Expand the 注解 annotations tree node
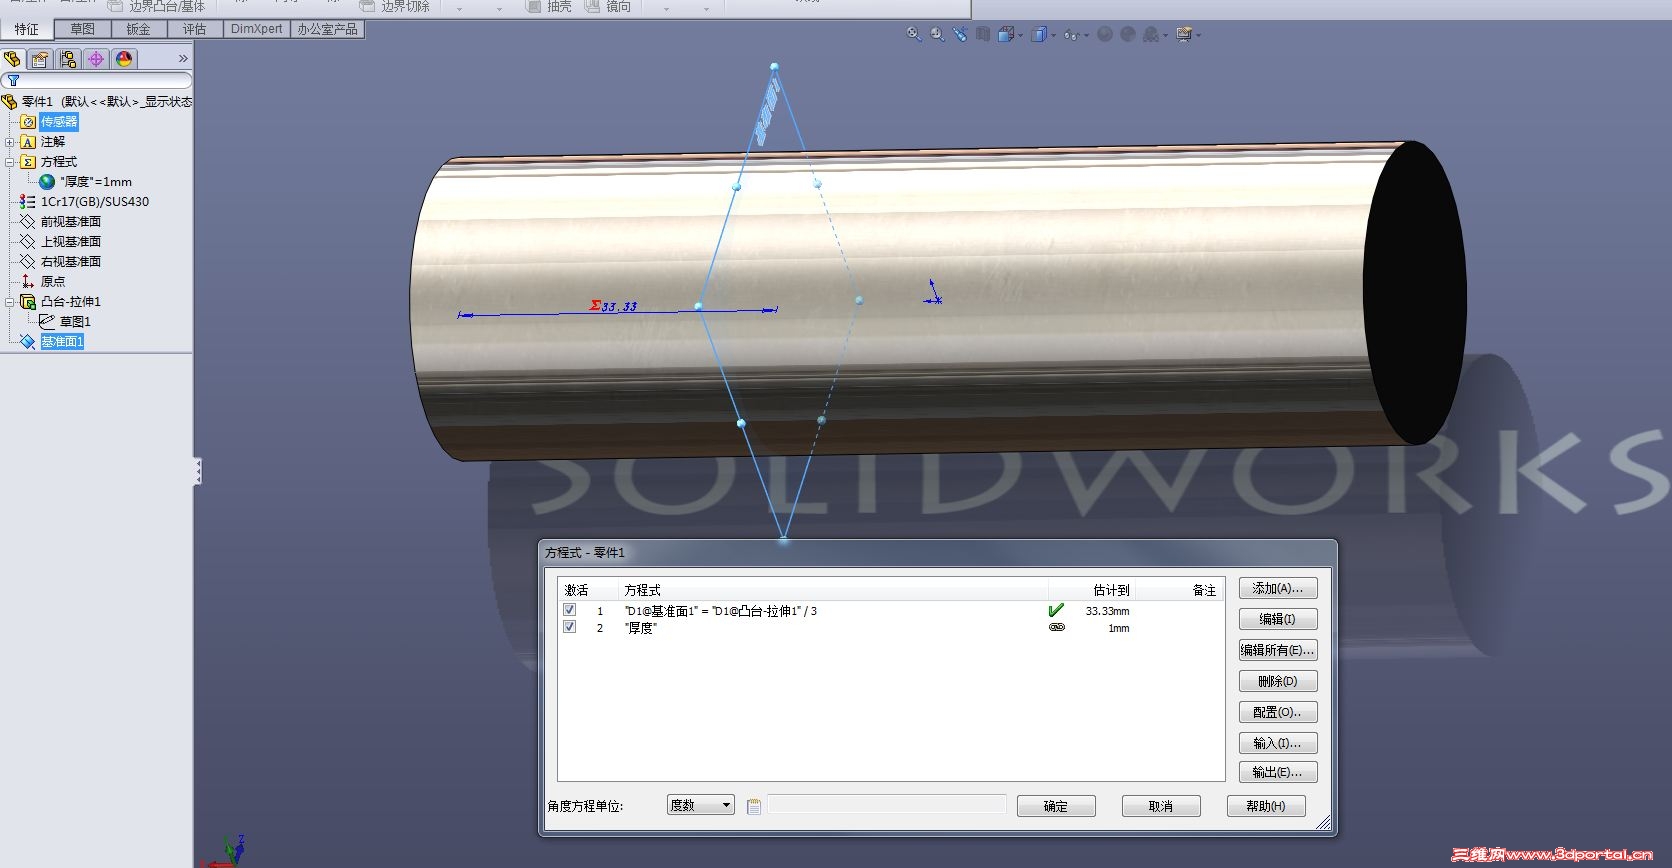The height and width of the screenshot is (868, 1672). (10, 142)
